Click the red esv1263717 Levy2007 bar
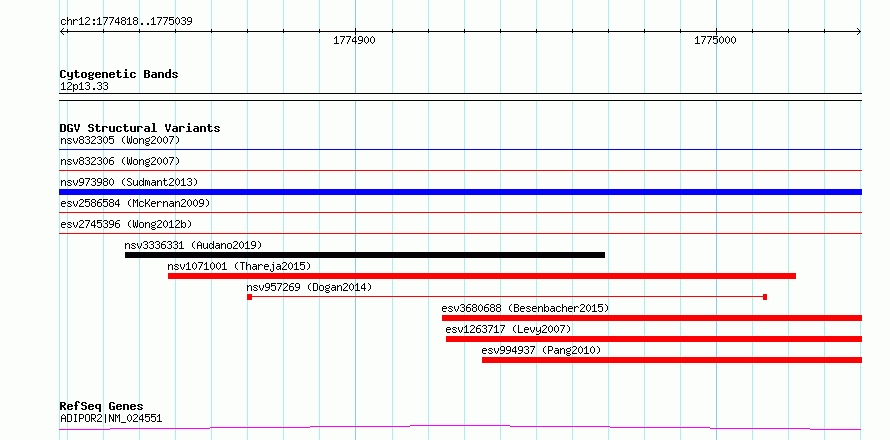 pyautogui.click(x=654, y=339)
